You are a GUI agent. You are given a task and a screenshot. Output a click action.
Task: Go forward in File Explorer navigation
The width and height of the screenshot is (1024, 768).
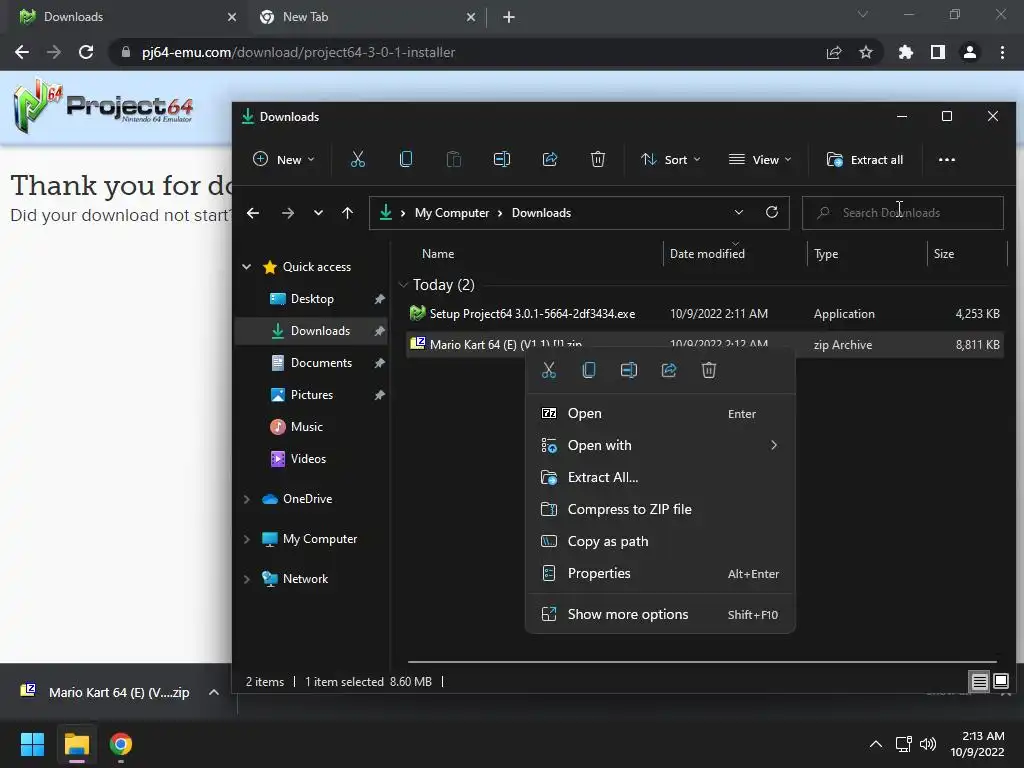tap(287, 213)
